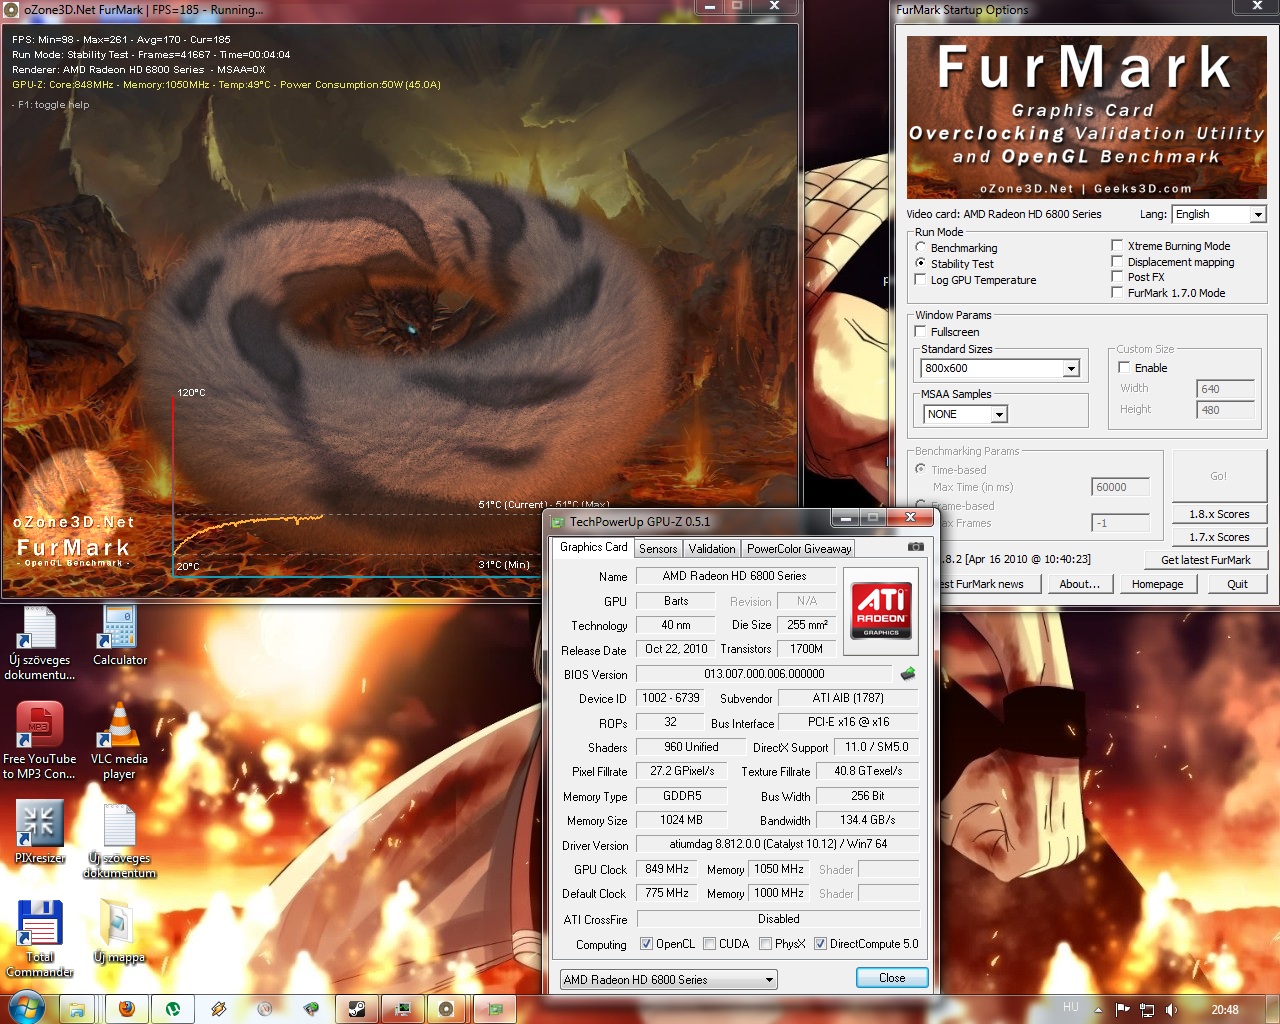Viewport: 1280px width, 1024px height.
Task: Click the BIOS Version value 013.007.000.006.000000
Action: tap(764, 674)
